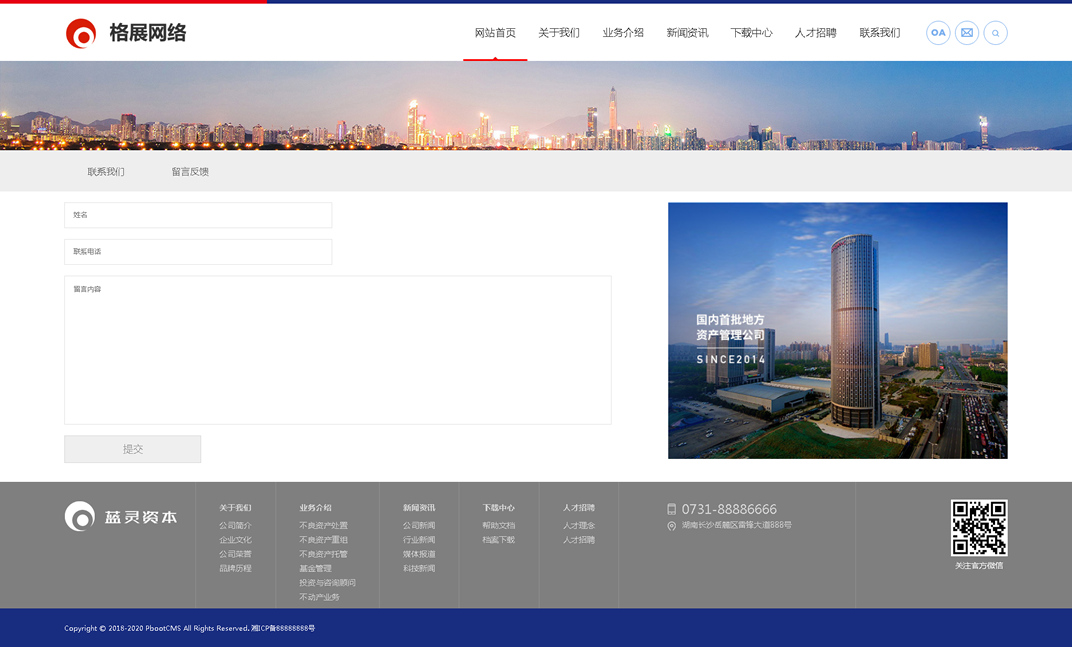Screen dimensions: 1072x647
Task: Open 关于我们 in the top navigation
Action: pos(559,33)
